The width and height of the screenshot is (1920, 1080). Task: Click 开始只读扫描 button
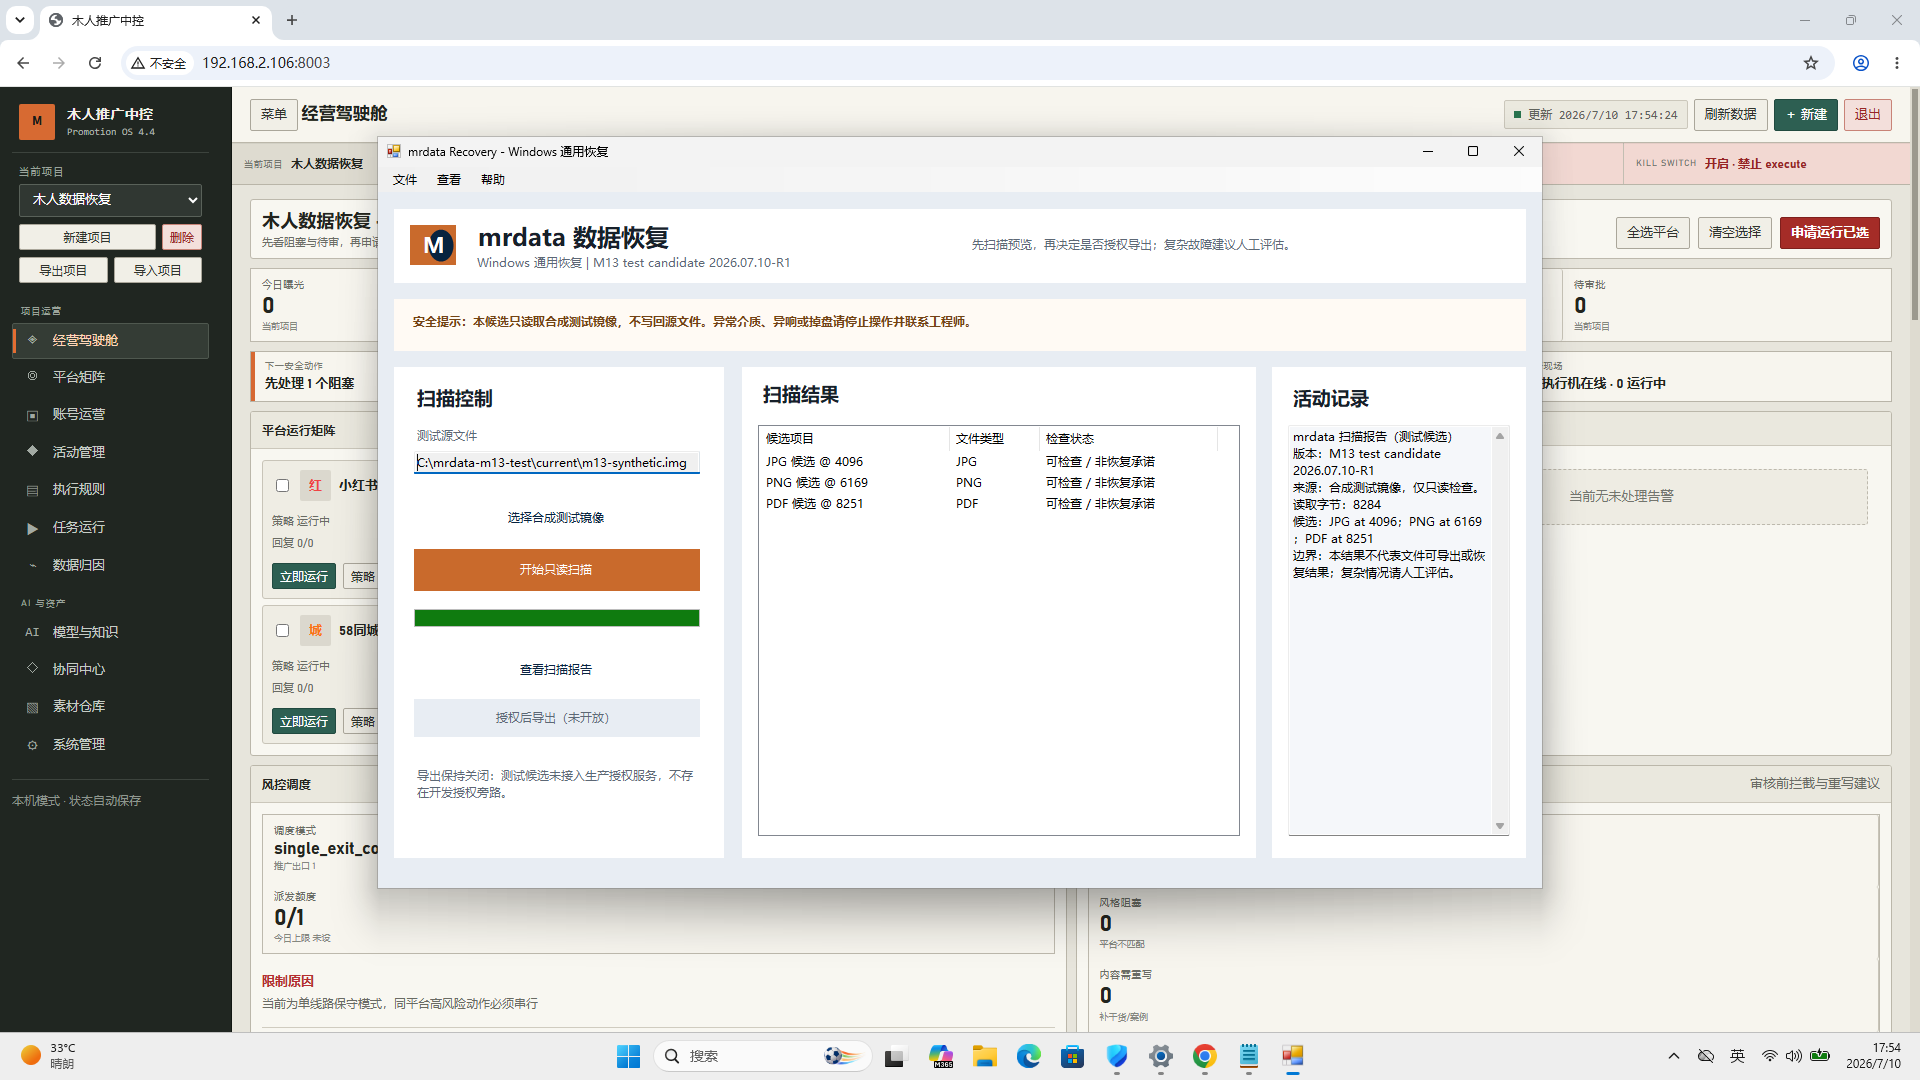pyautogui.click(x=557, y=570)
